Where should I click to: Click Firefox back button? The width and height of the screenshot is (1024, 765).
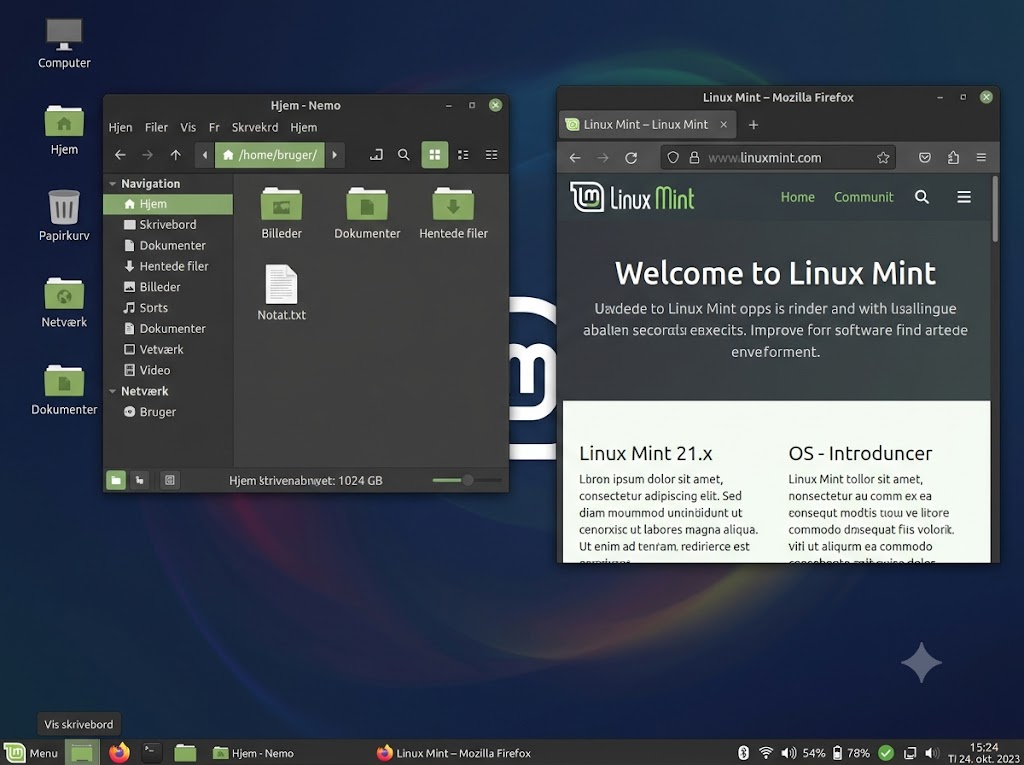pyautogui.click(x=575, y=158)
